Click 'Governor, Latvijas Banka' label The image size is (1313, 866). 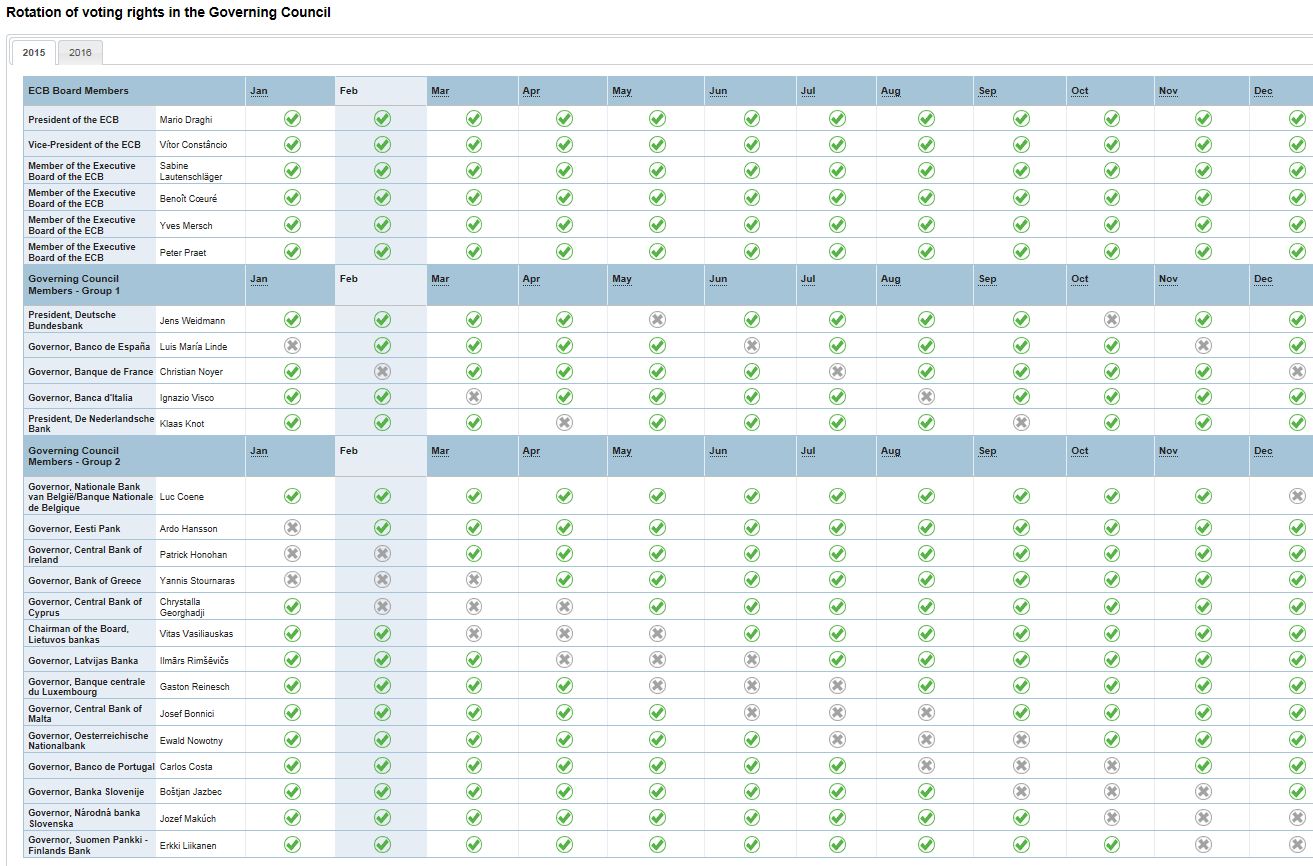tap(83, 660)
